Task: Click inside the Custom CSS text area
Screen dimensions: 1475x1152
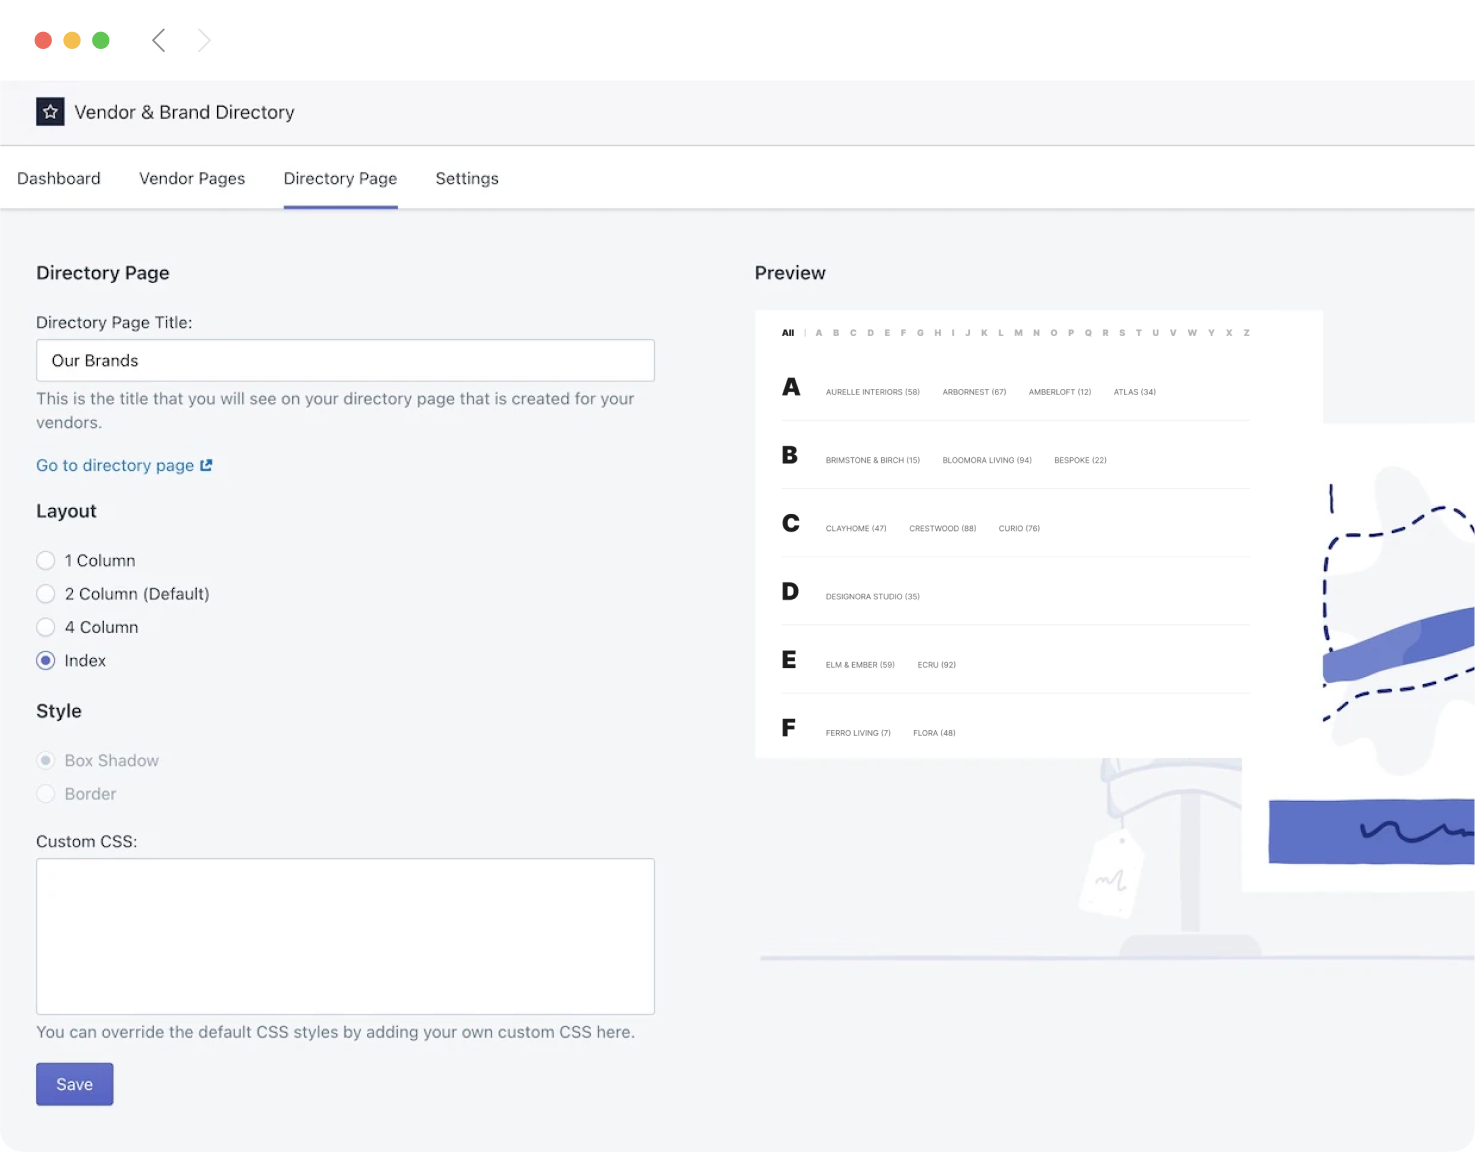Action: pos(345,935)
